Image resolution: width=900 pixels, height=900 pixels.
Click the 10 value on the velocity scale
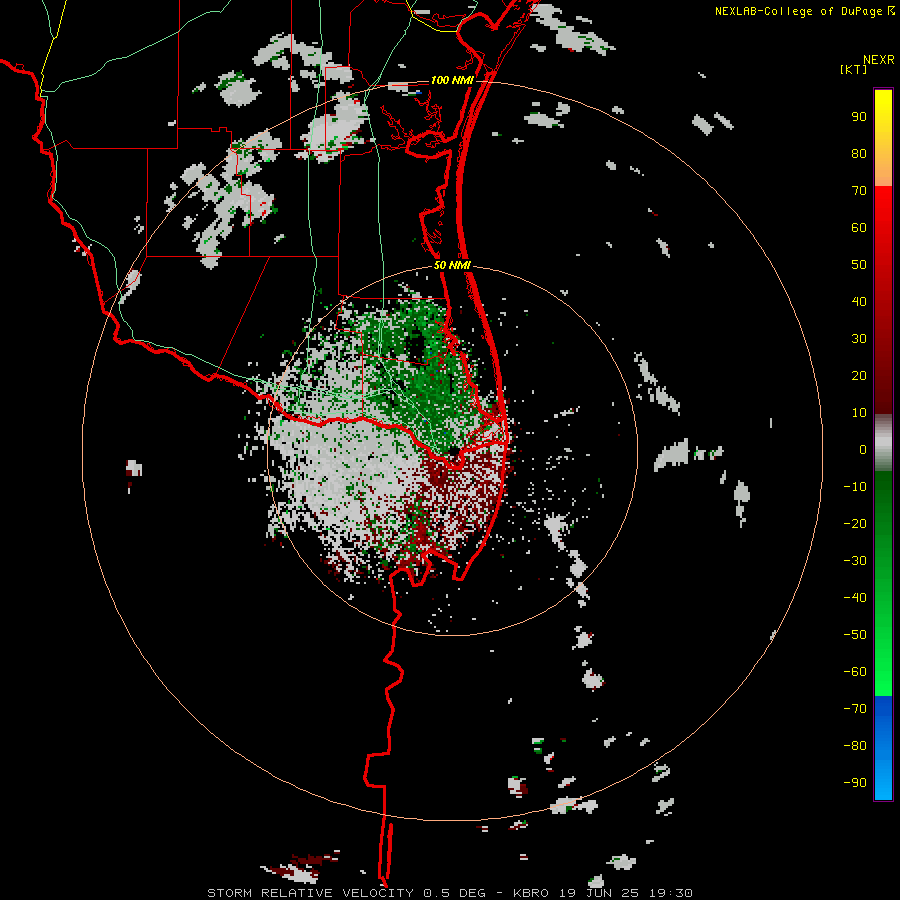[859, 413]
